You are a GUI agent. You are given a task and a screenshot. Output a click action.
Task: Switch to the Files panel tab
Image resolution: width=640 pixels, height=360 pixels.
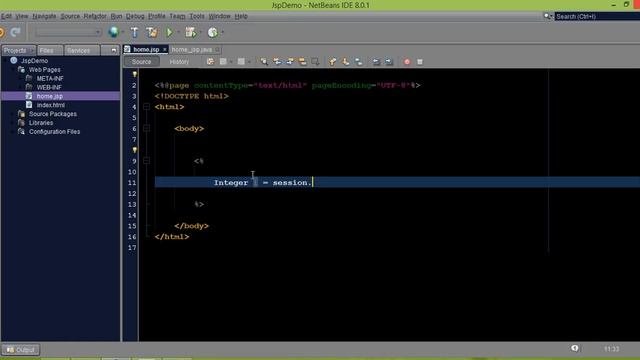[x=49, y=50]
